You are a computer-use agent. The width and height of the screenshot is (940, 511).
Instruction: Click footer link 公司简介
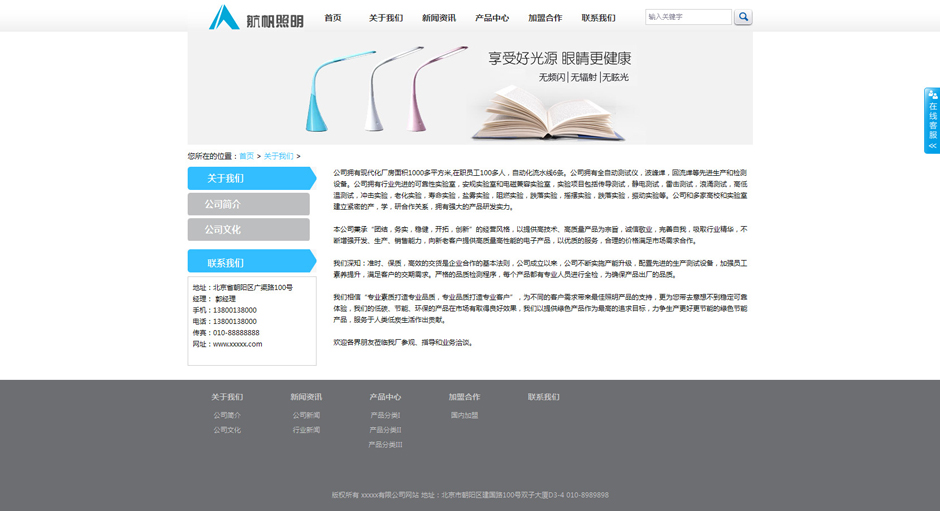coord(227,415)
